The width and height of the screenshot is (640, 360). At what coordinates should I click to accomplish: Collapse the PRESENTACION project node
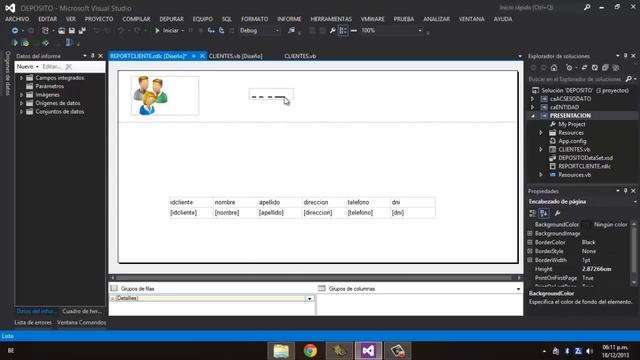pos(533,116)
